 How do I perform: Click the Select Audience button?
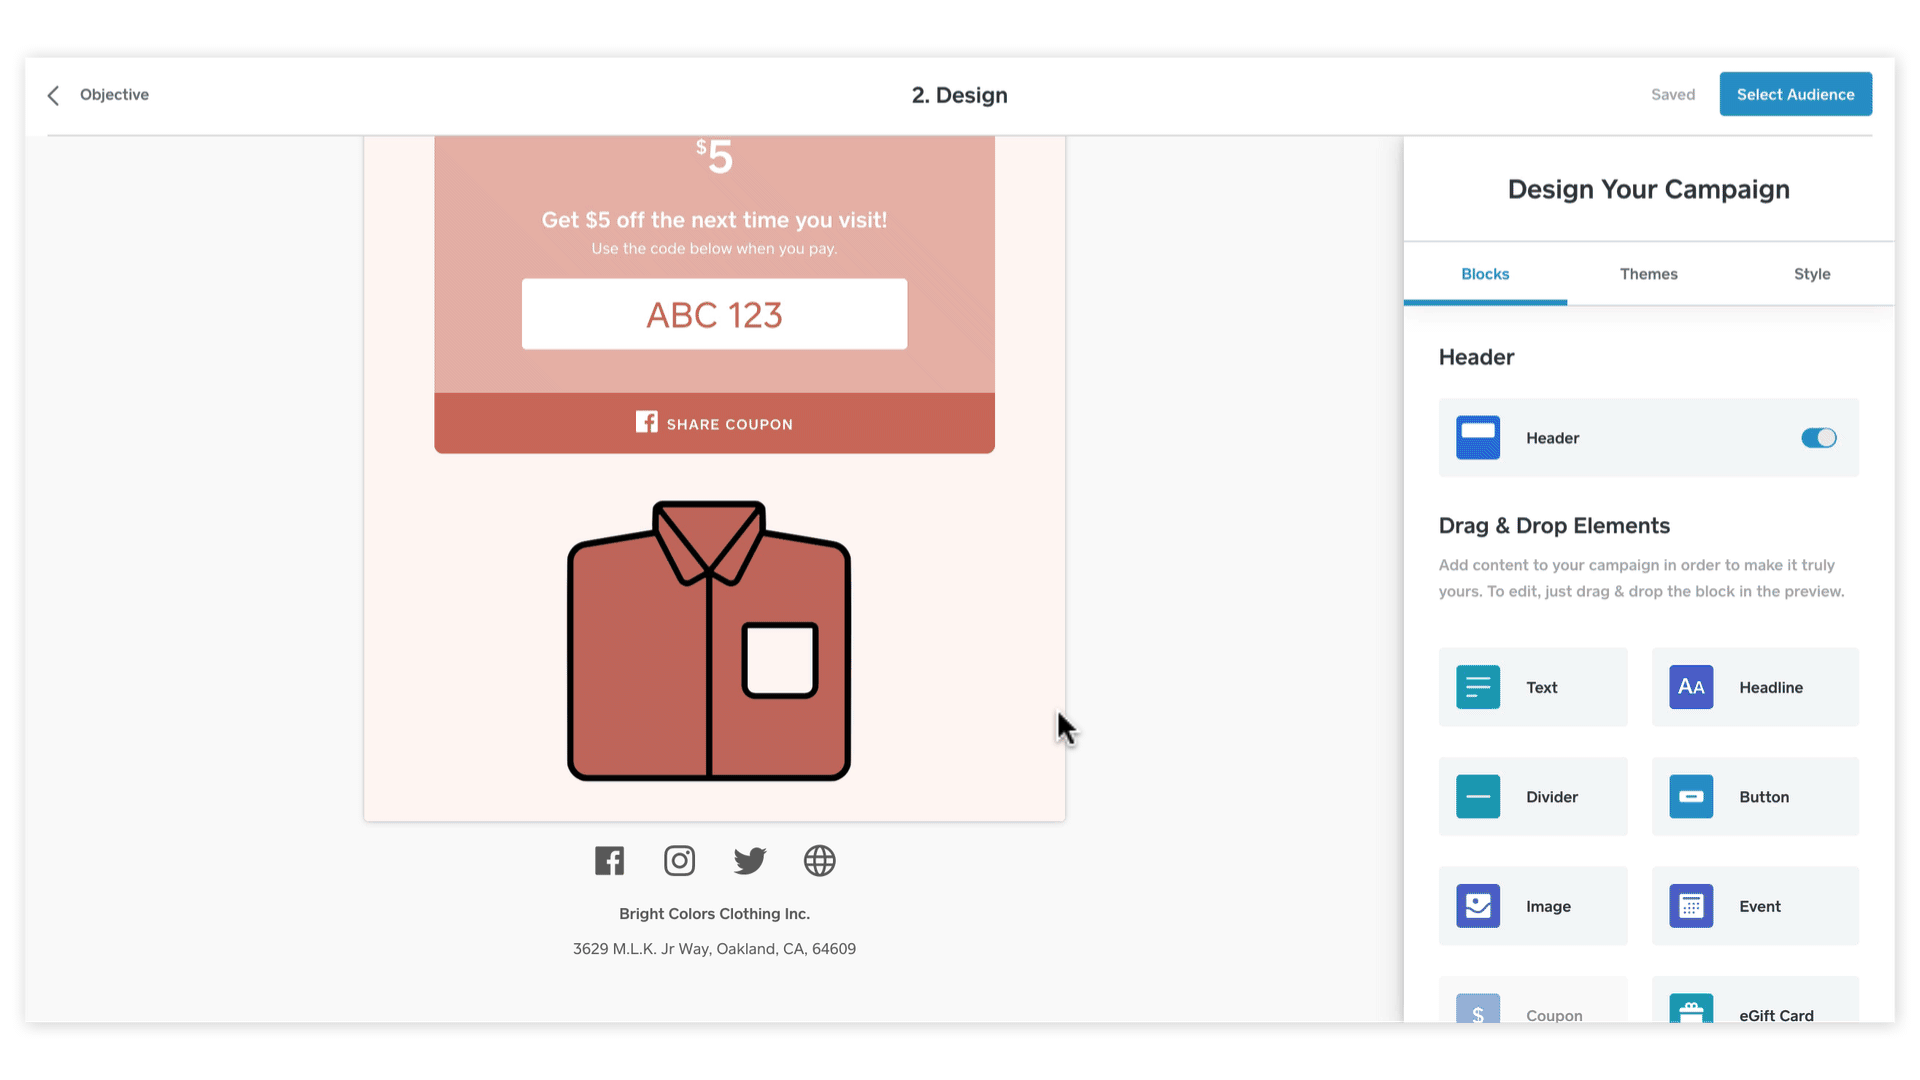1795,94
